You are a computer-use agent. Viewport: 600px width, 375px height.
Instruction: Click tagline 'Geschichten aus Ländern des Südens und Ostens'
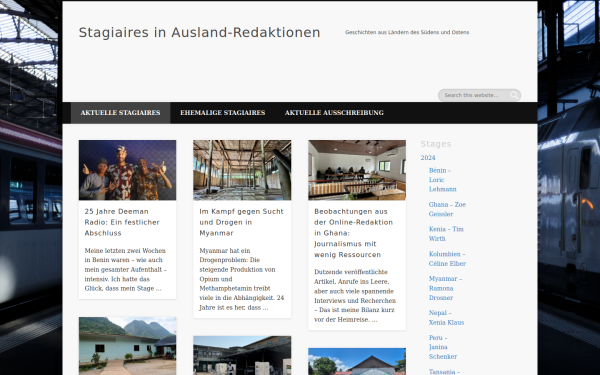[407, 33]
